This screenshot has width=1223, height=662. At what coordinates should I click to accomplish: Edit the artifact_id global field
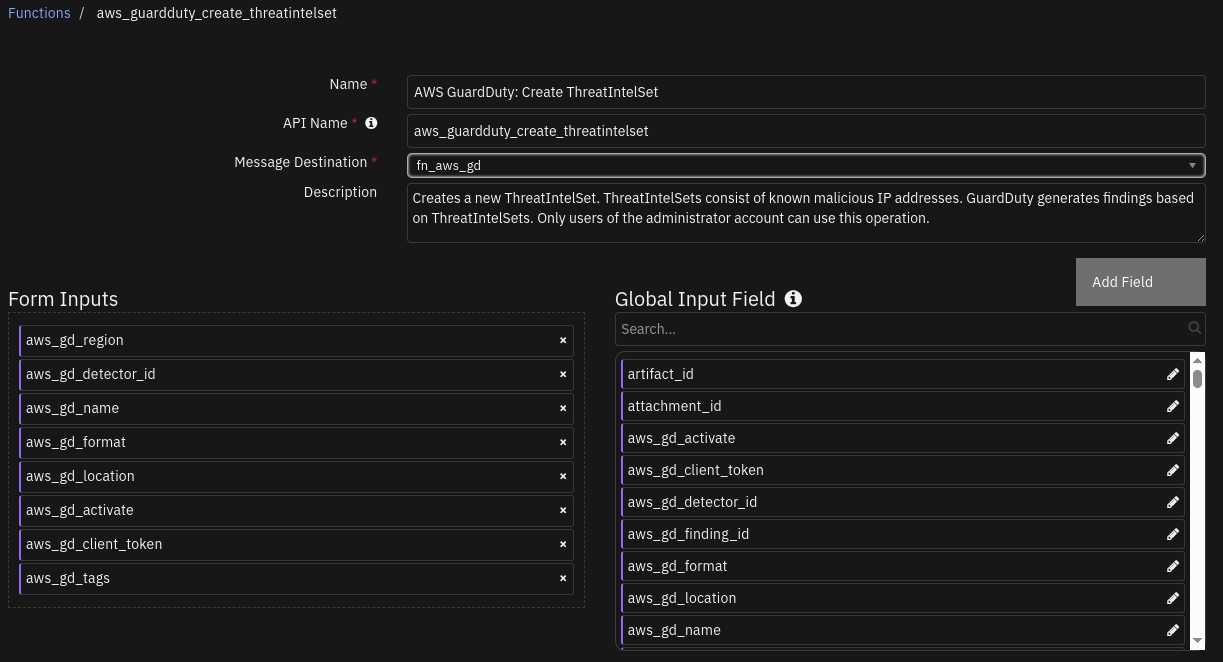(1173, 374)
